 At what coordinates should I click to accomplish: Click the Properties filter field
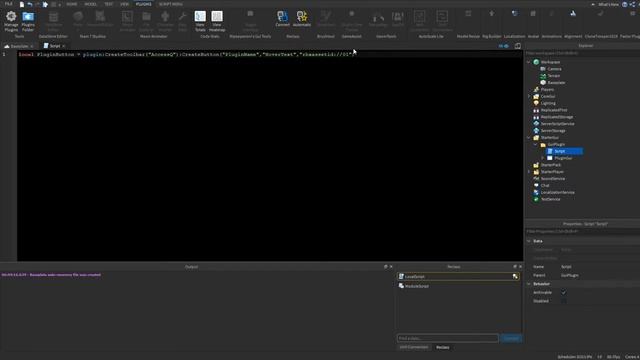582,231
